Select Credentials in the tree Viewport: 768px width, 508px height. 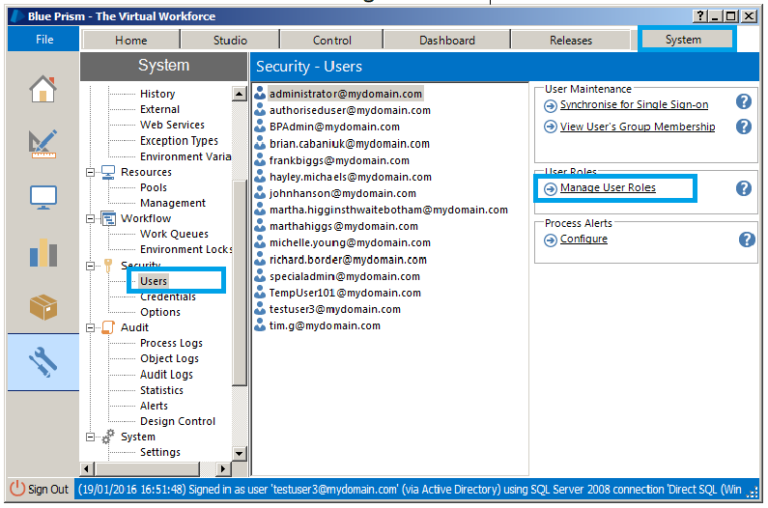point(168,296)
